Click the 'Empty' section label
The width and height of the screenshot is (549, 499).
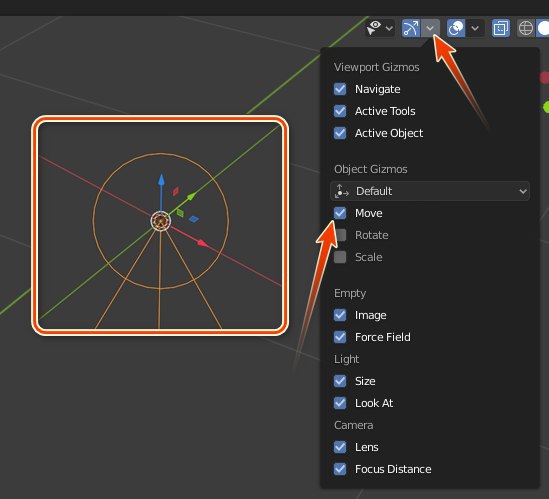pyautogui.click(x=350, y=293)
